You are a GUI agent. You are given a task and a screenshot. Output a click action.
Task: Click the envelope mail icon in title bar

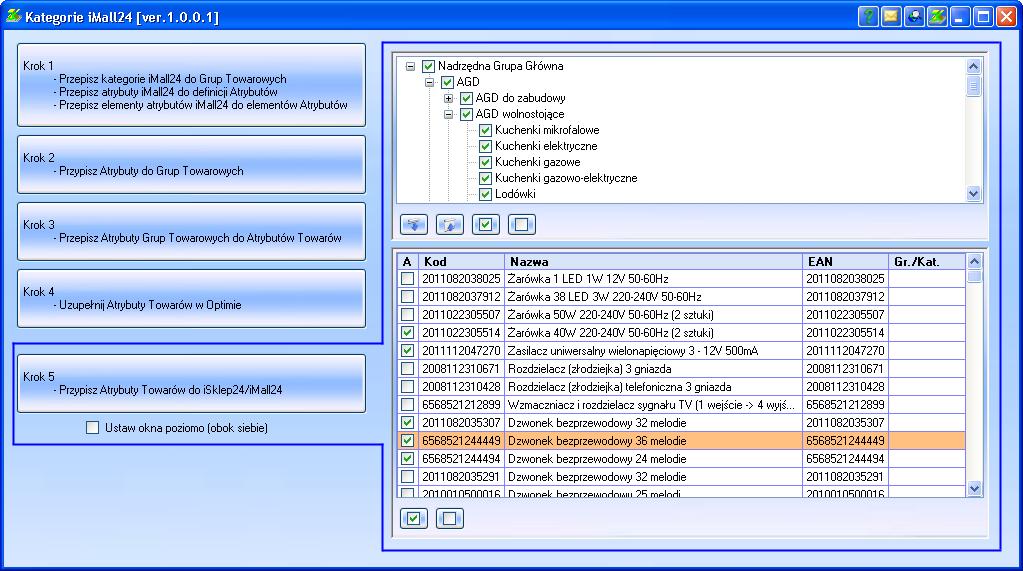click(890, 17)
